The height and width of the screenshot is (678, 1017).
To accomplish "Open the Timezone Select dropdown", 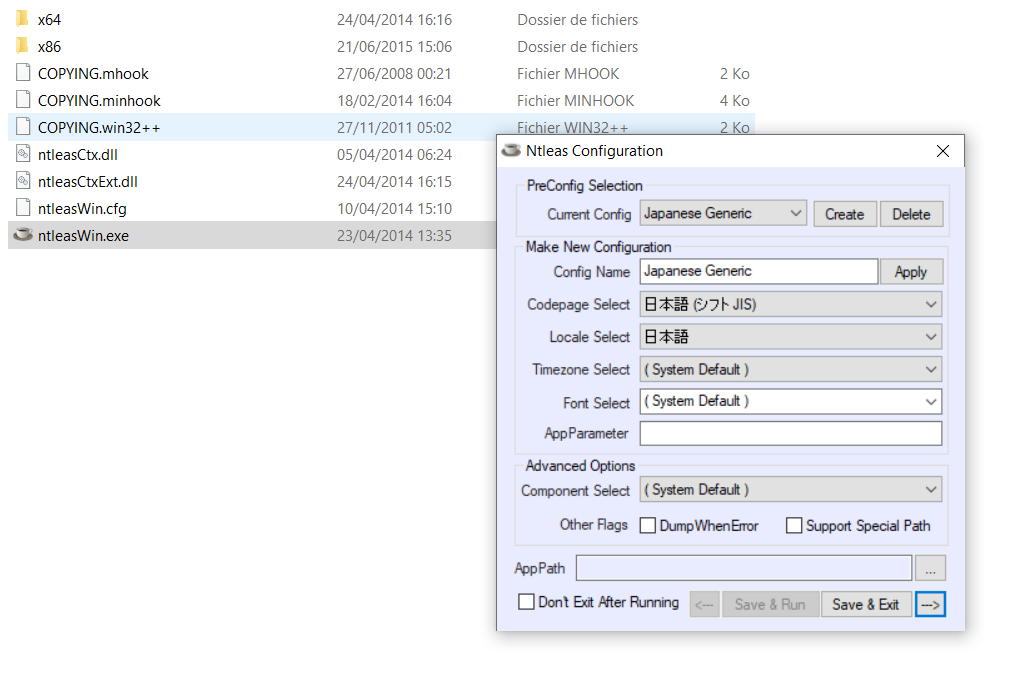I will (x=791, y=369).
